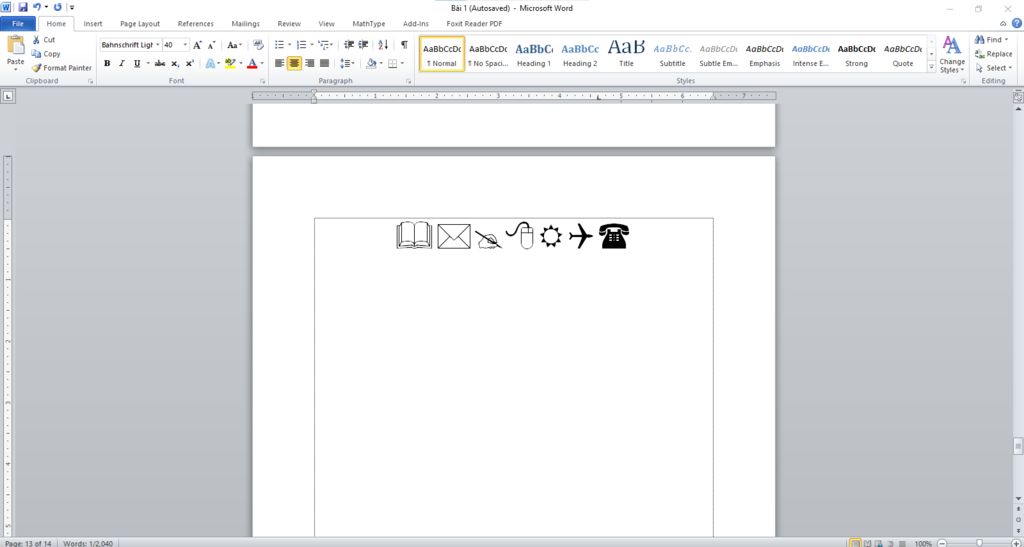
Task: Open line spacing dropdown
Action: [347, 63]
